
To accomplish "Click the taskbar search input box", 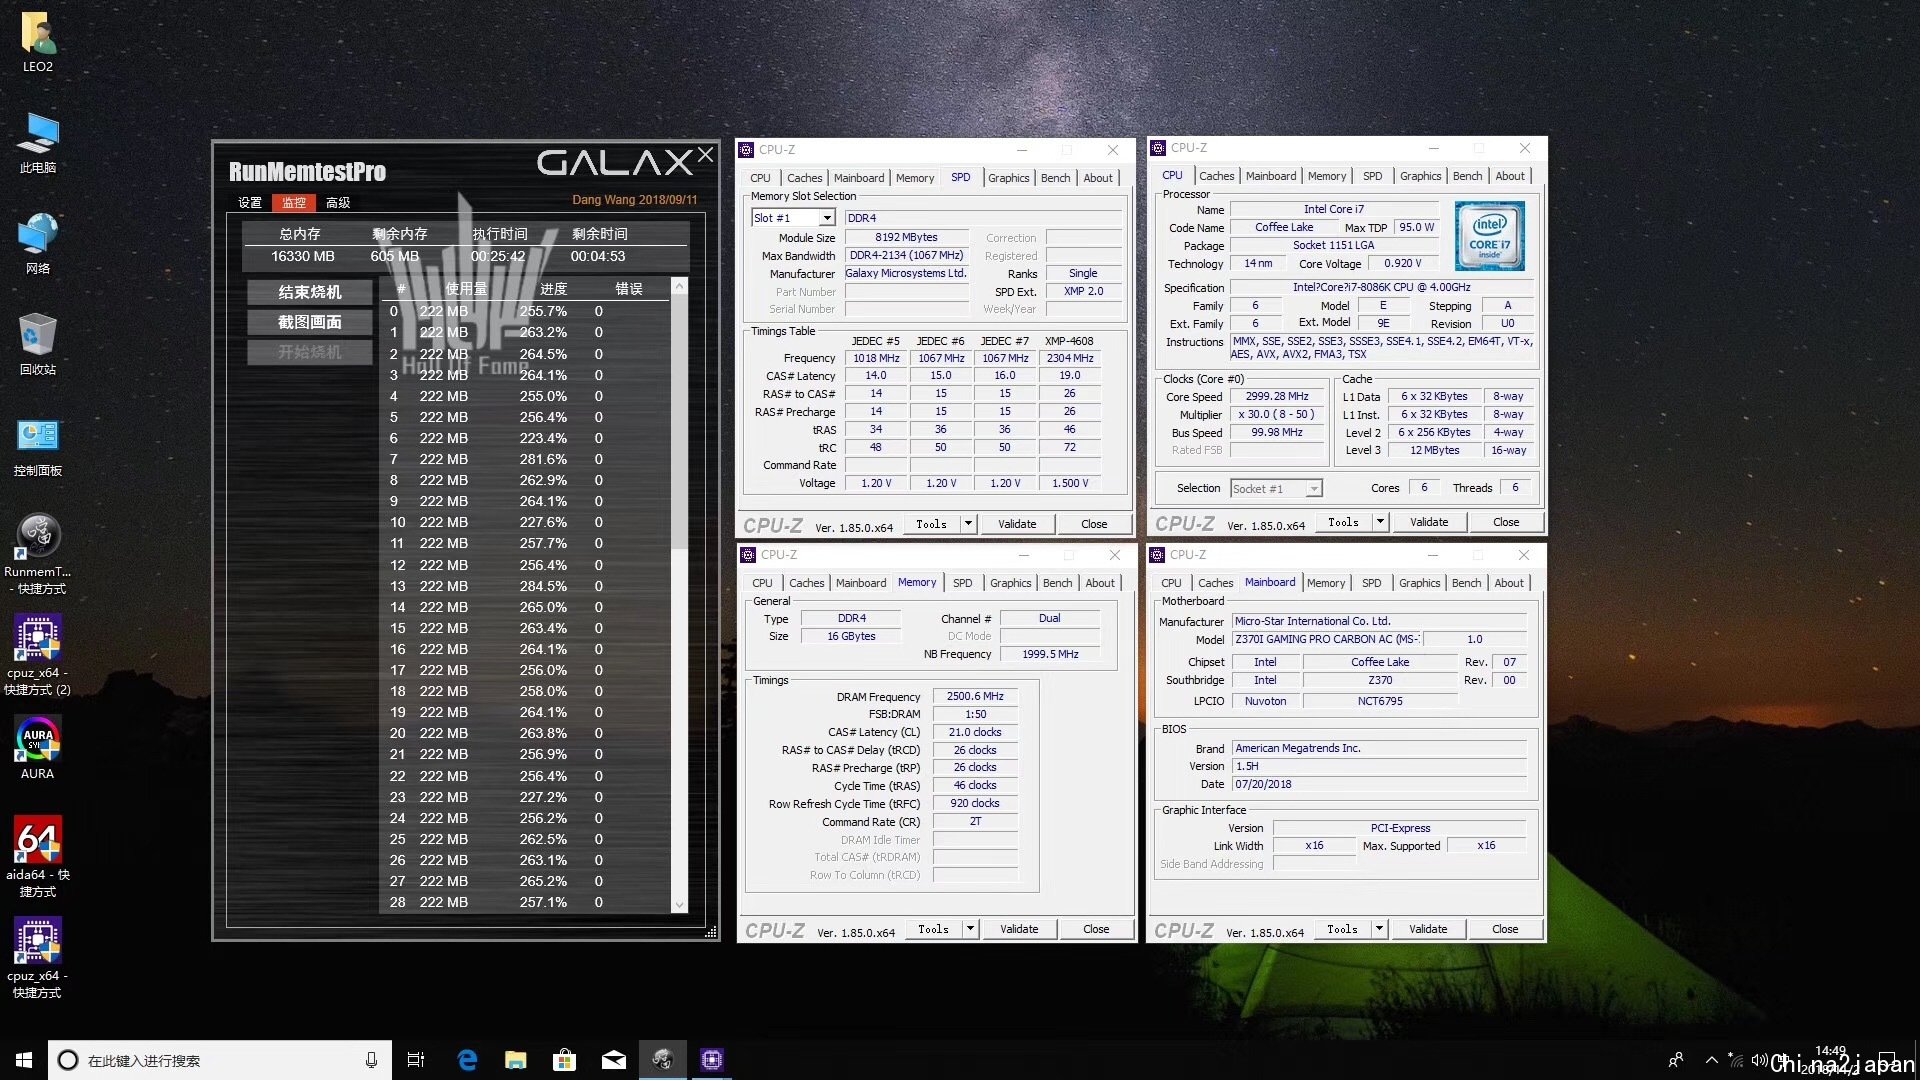I will (x=220, y=1060).
